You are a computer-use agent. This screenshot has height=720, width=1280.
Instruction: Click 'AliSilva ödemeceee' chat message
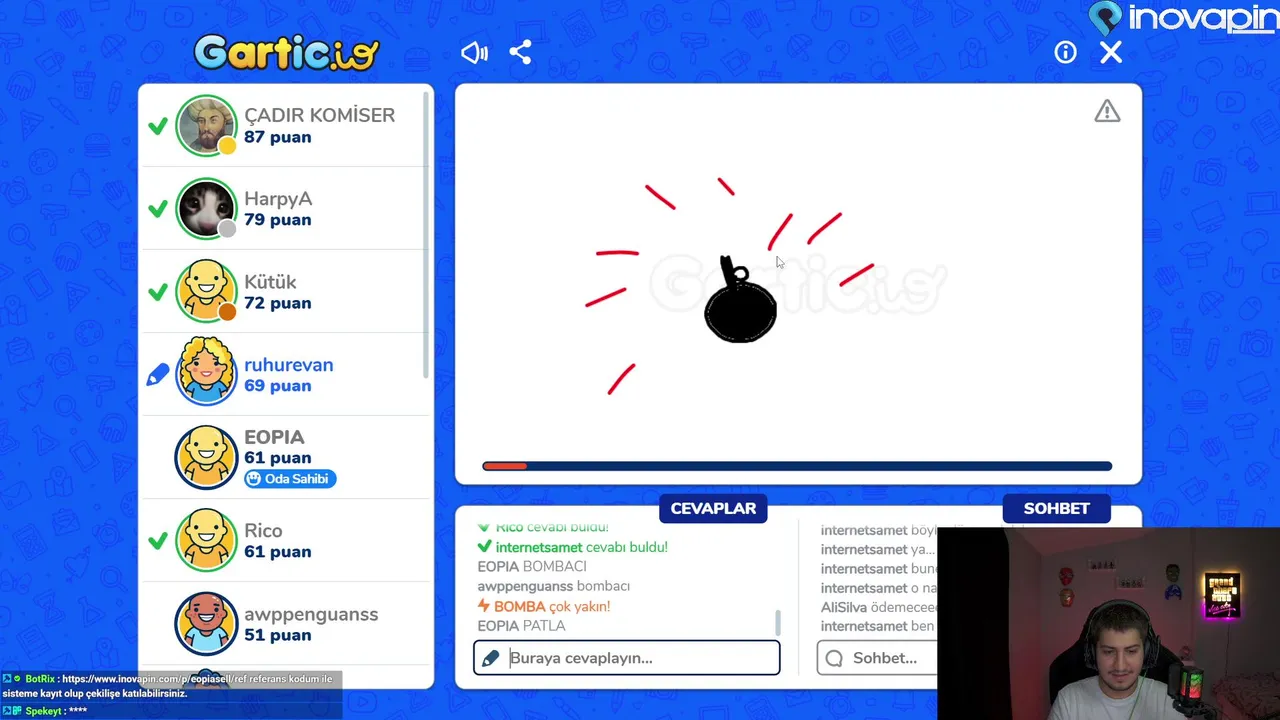coord(879,607)
